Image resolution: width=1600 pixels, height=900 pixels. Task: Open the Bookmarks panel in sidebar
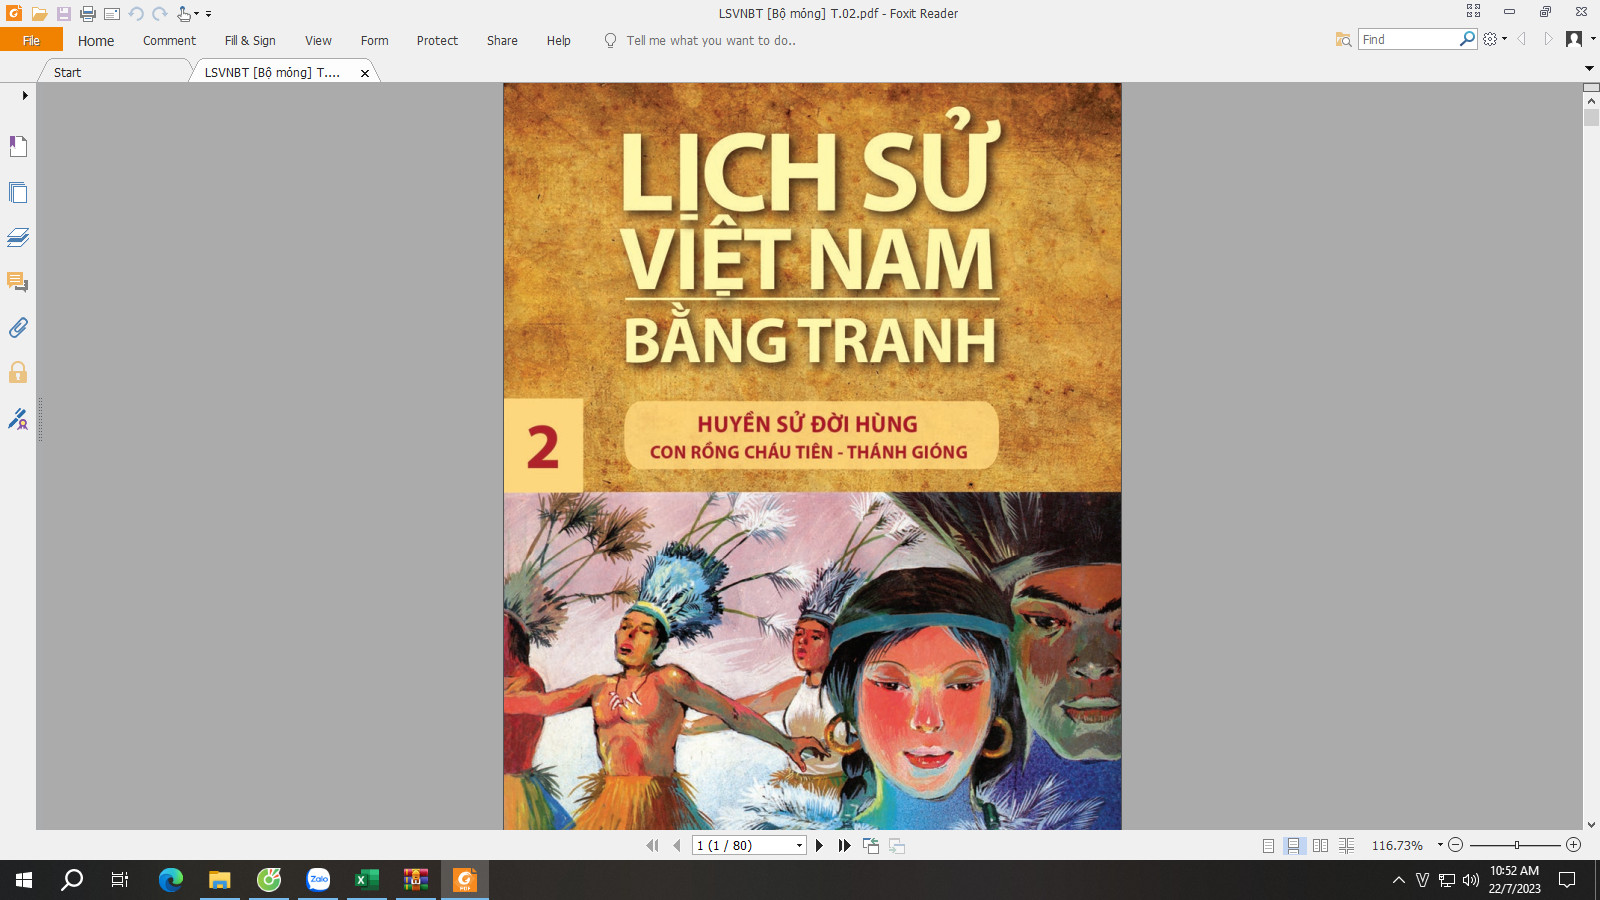point(18,147)
